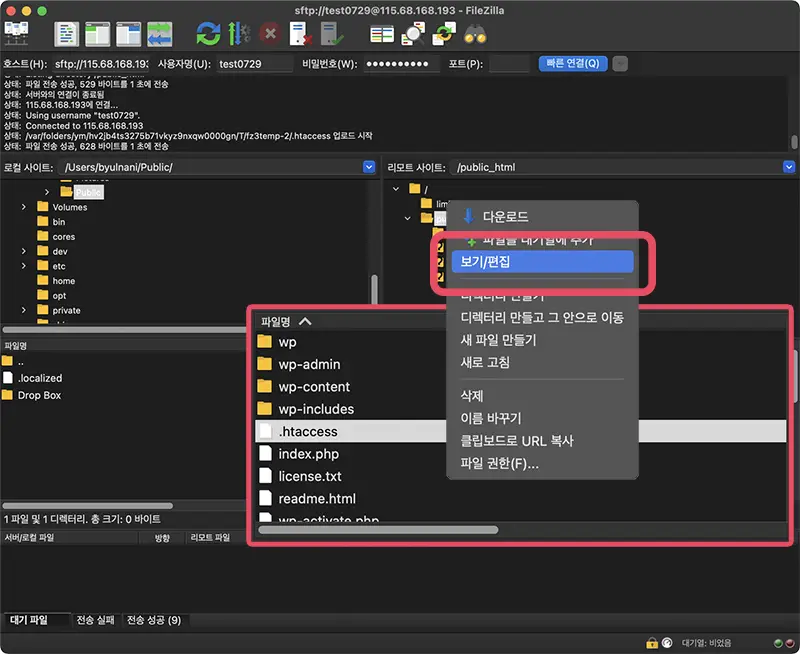Toggle remote directory tree display icon
This screenshot has width=800, height=654.
click(x=128, y=34)
